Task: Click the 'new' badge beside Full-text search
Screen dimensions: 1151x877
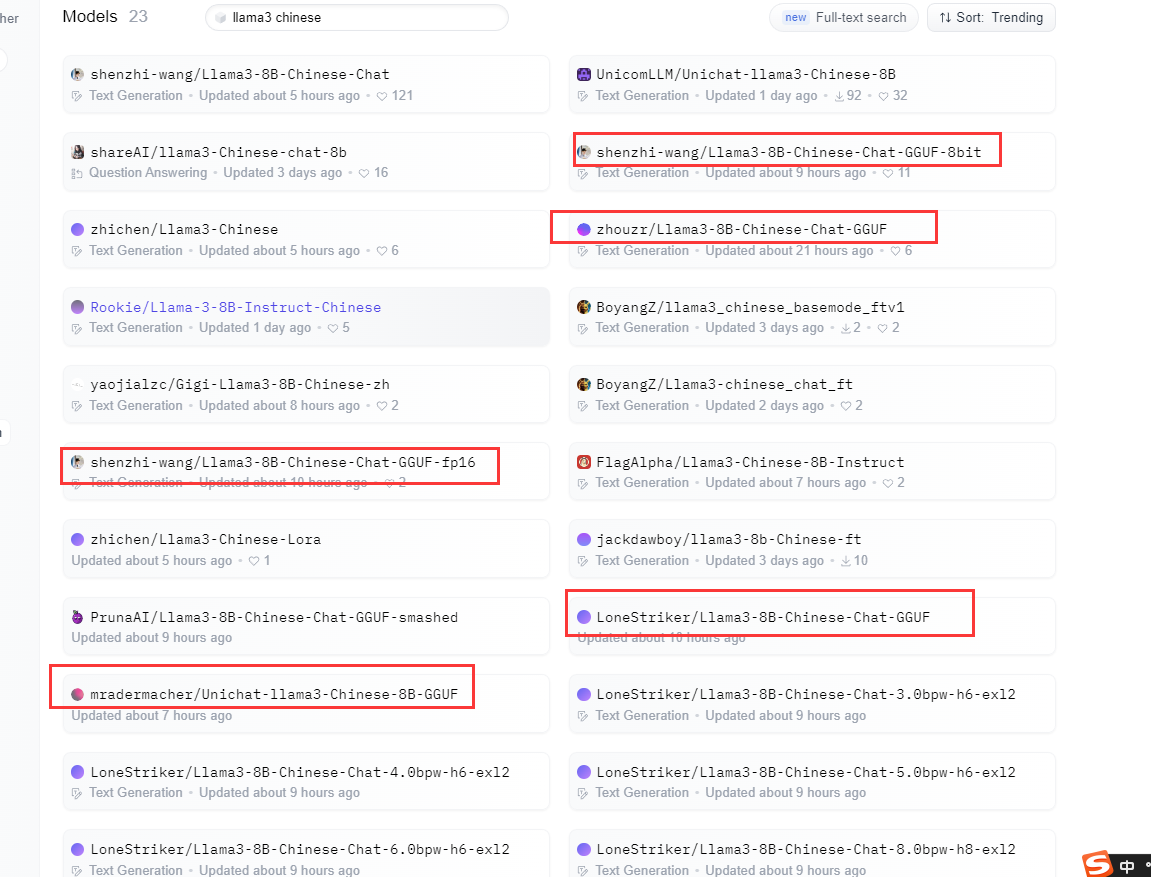Action: [x=796, y=18]
